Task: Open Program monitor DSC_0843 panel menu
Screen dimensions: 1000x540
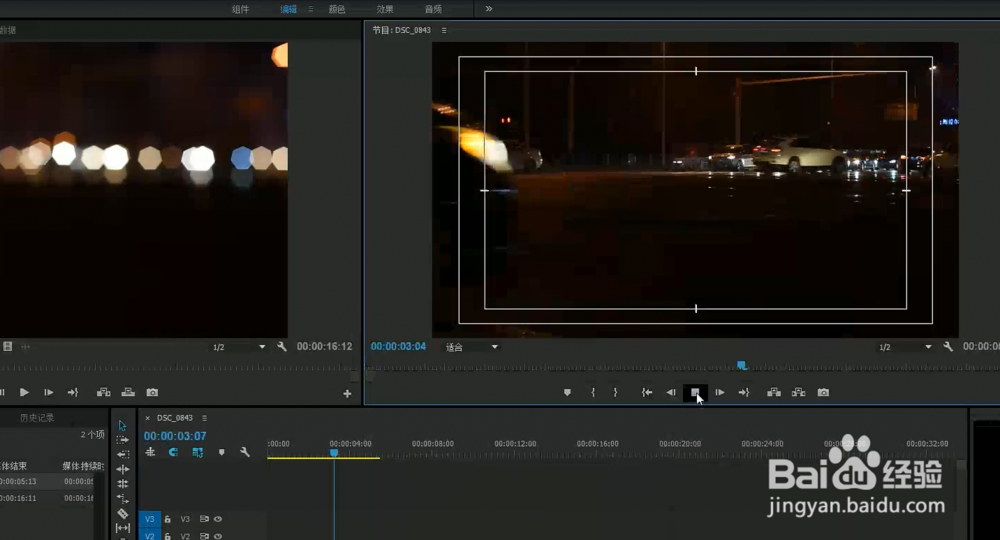Action: click(x=444, y=30)
